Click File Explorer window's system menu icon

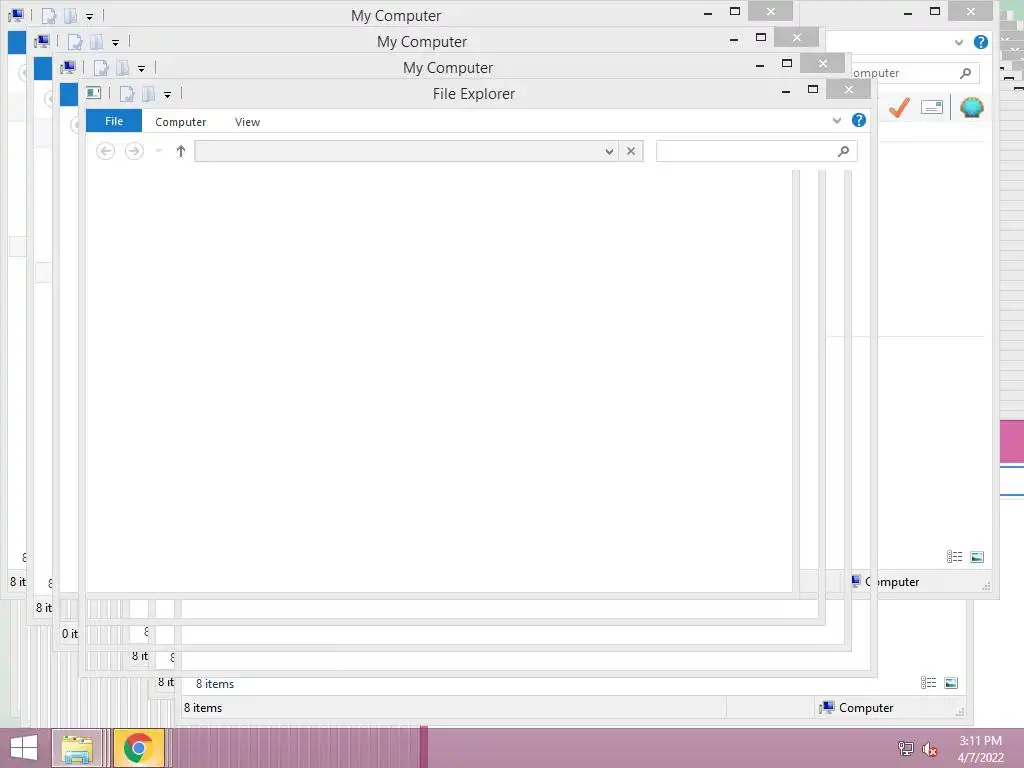point(93,93)
